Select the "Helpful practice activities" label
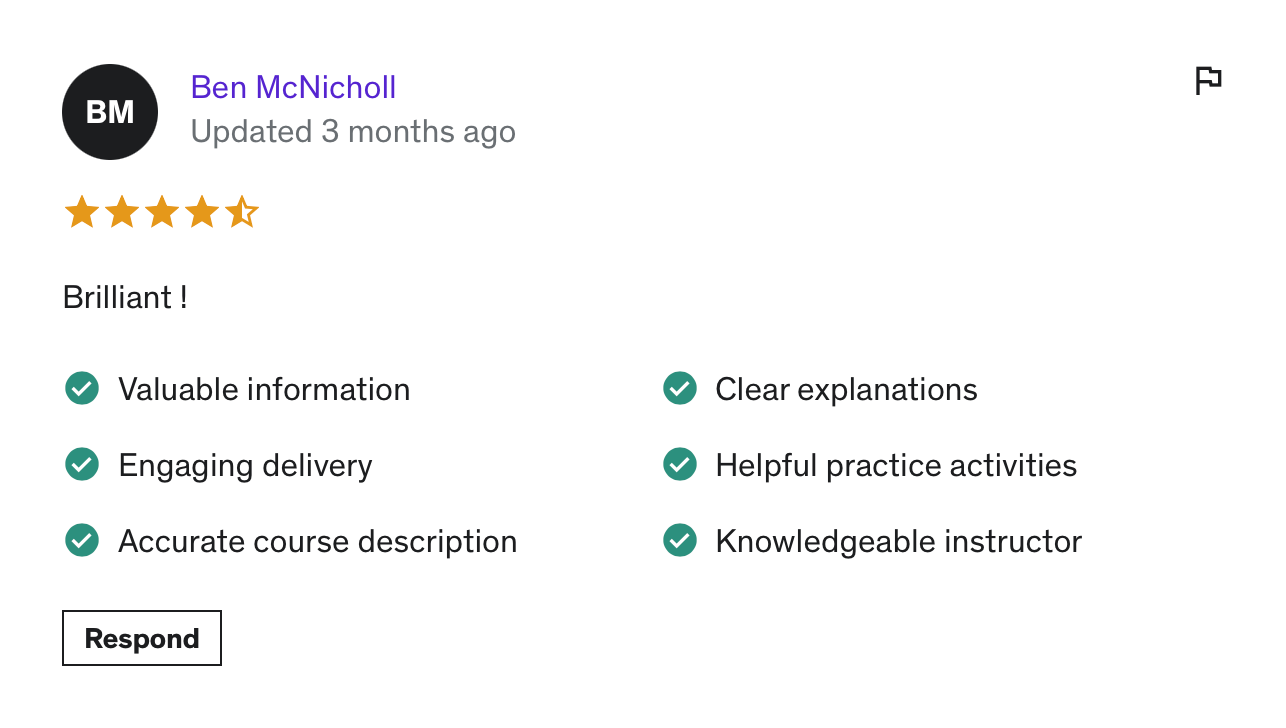 pyautogui.click(x=896, y=465)
